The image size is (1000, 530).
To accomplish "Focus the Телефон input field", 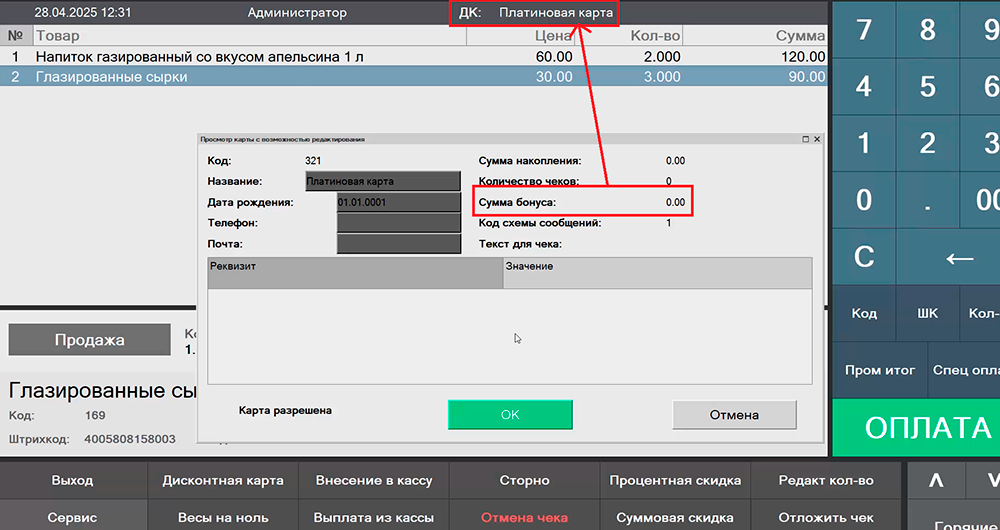I will [x=398, y=223].
